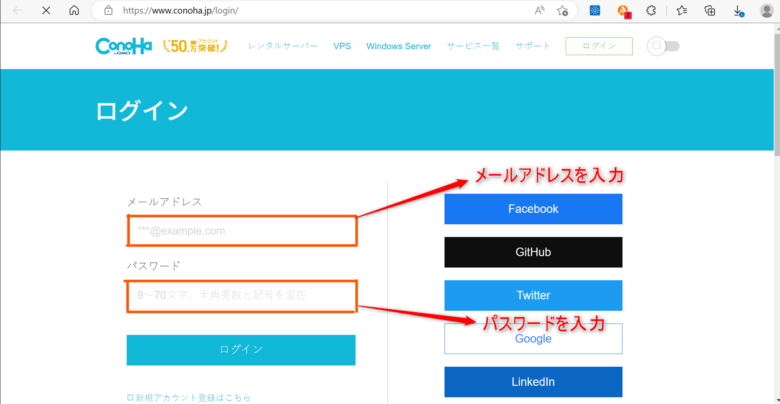Viewport: 780px width, 404px height.
Task: Open the browser extensions puzzle menu
Action: 651,10
